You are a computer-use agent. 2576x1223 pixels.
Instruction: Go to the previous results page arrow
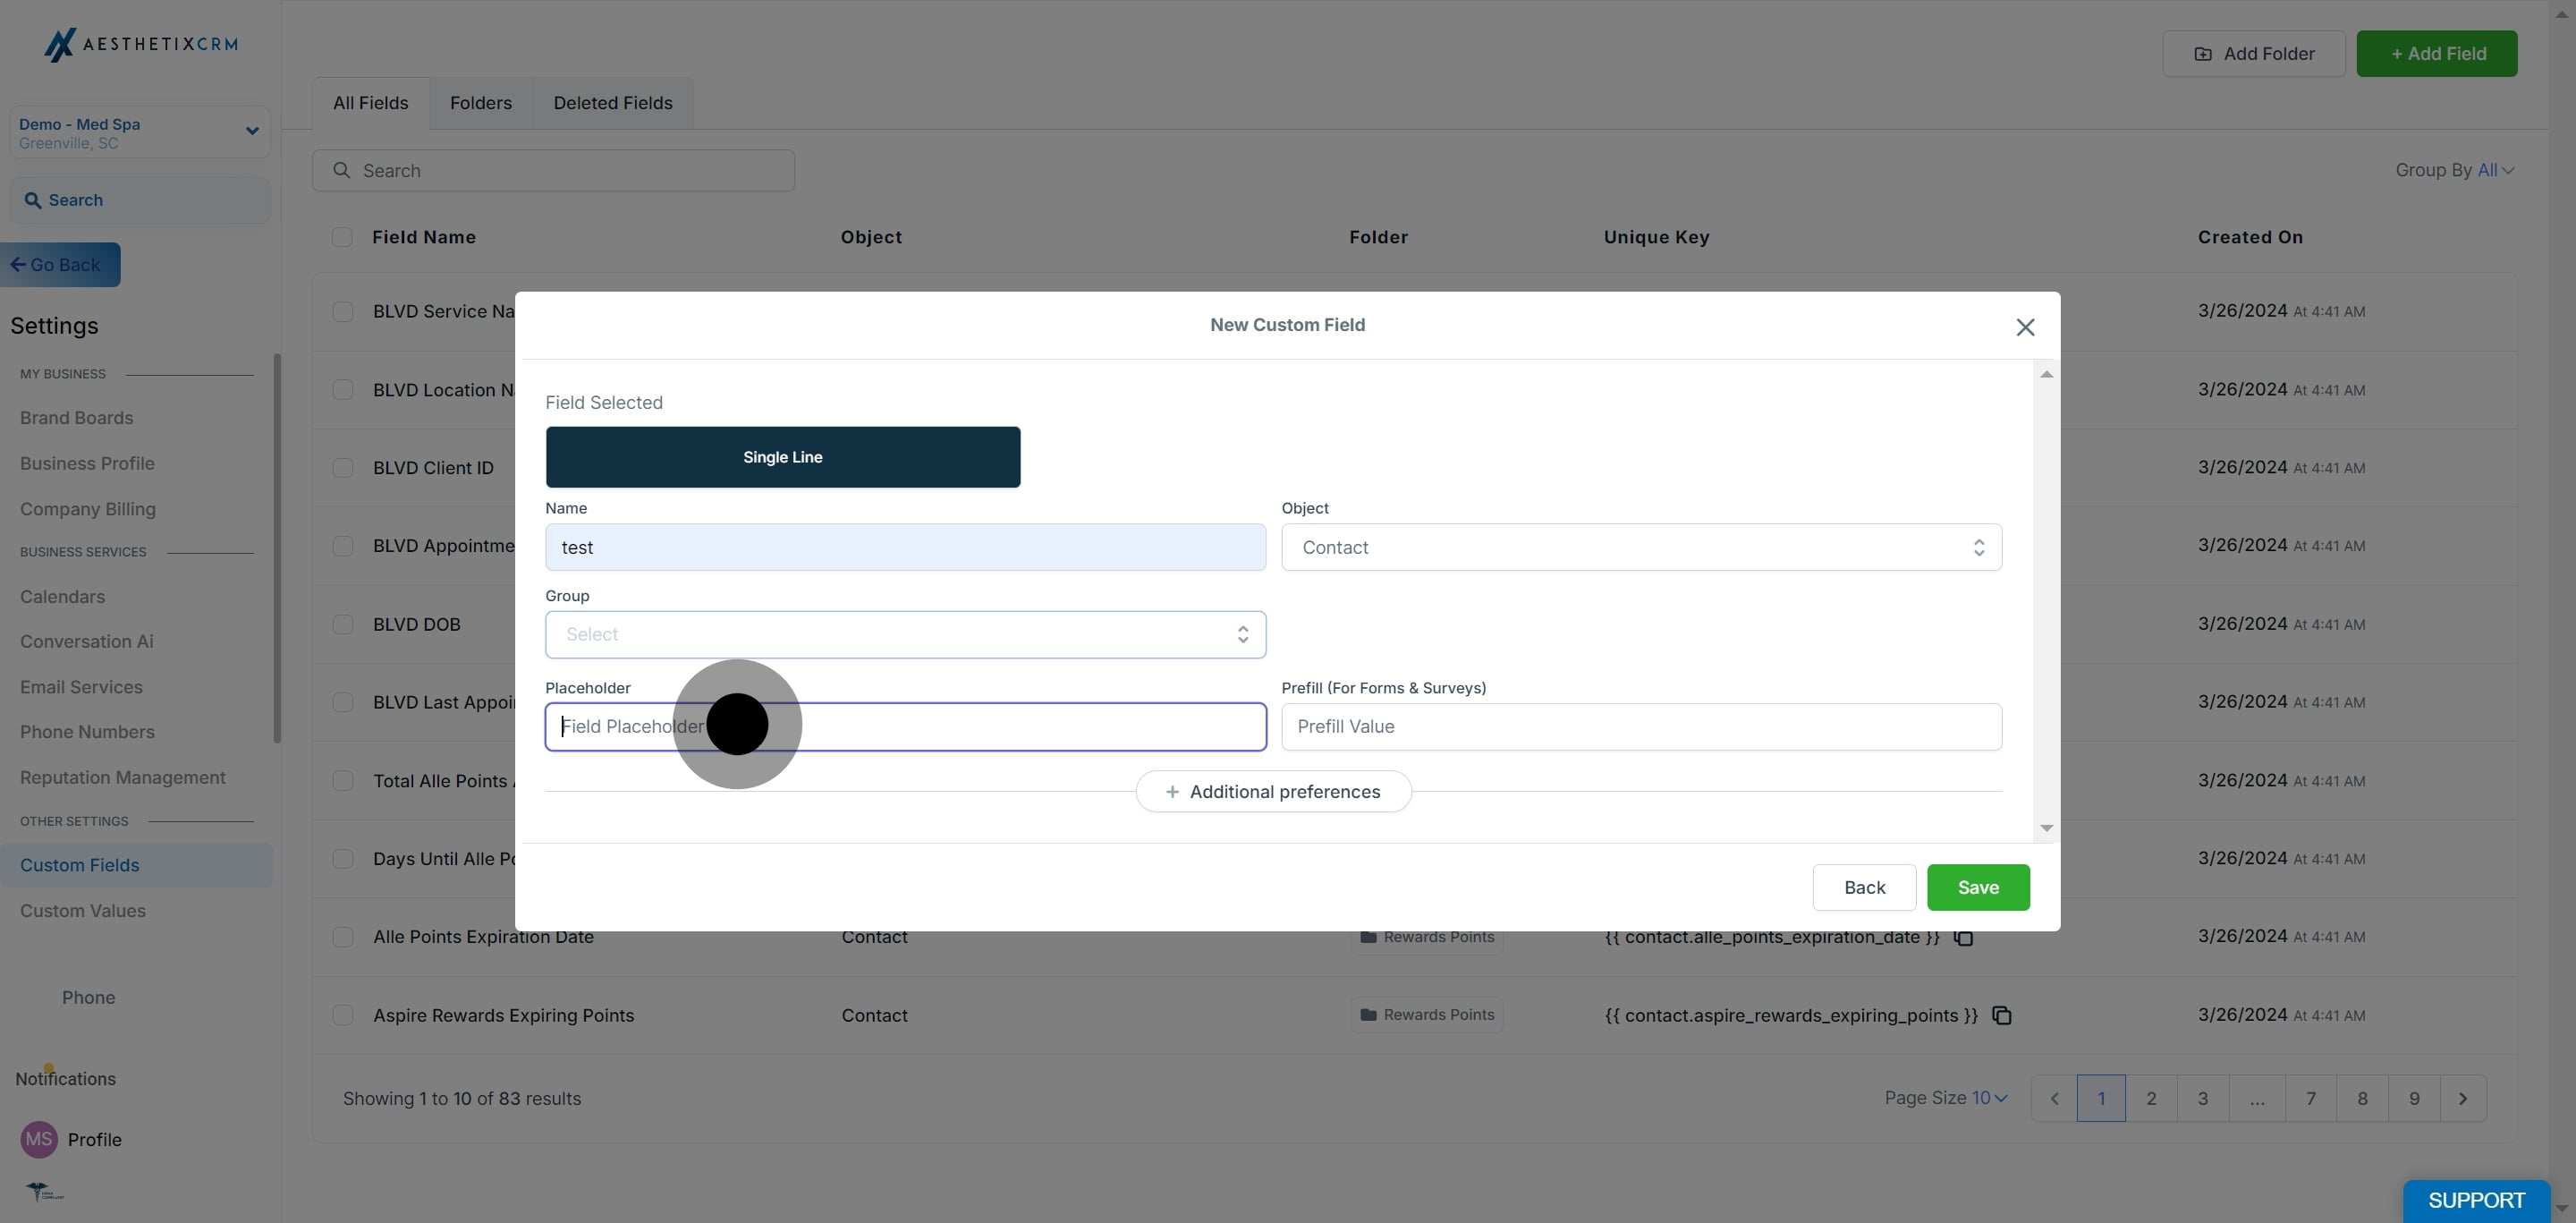[2054, 1098]
